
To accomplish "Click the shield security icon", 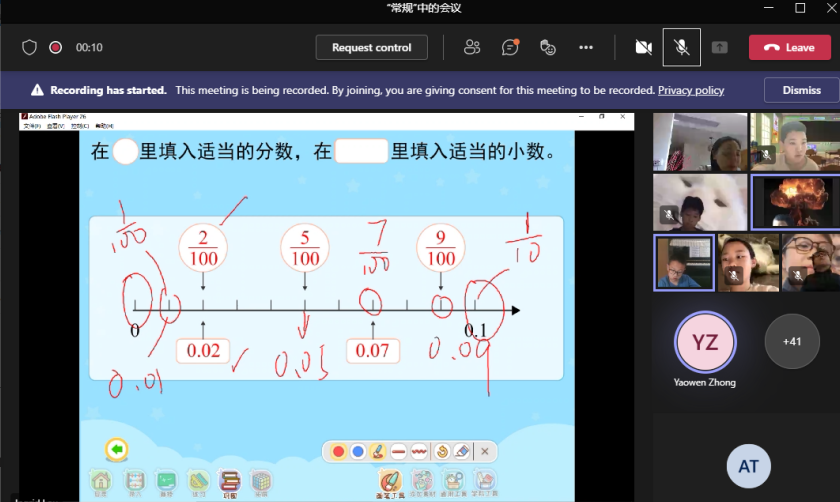I will pos(29,47).
